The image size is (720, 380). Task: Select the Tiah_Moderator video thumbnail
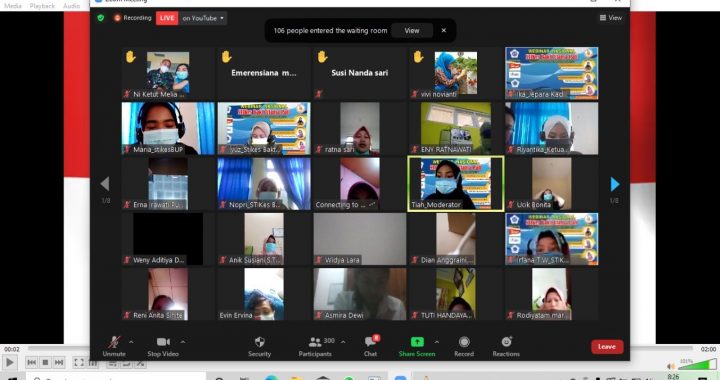(456, 184)
